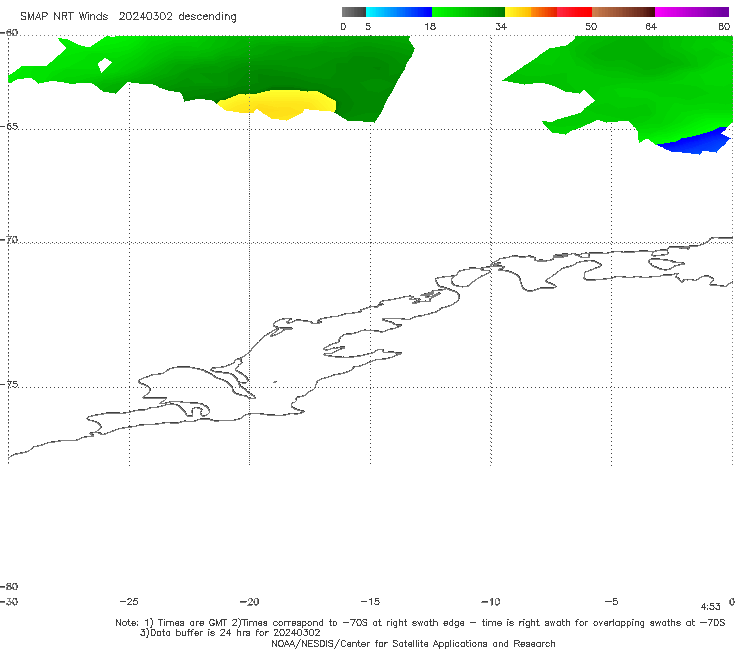Click the color scale label '50'

pos(591,26)
